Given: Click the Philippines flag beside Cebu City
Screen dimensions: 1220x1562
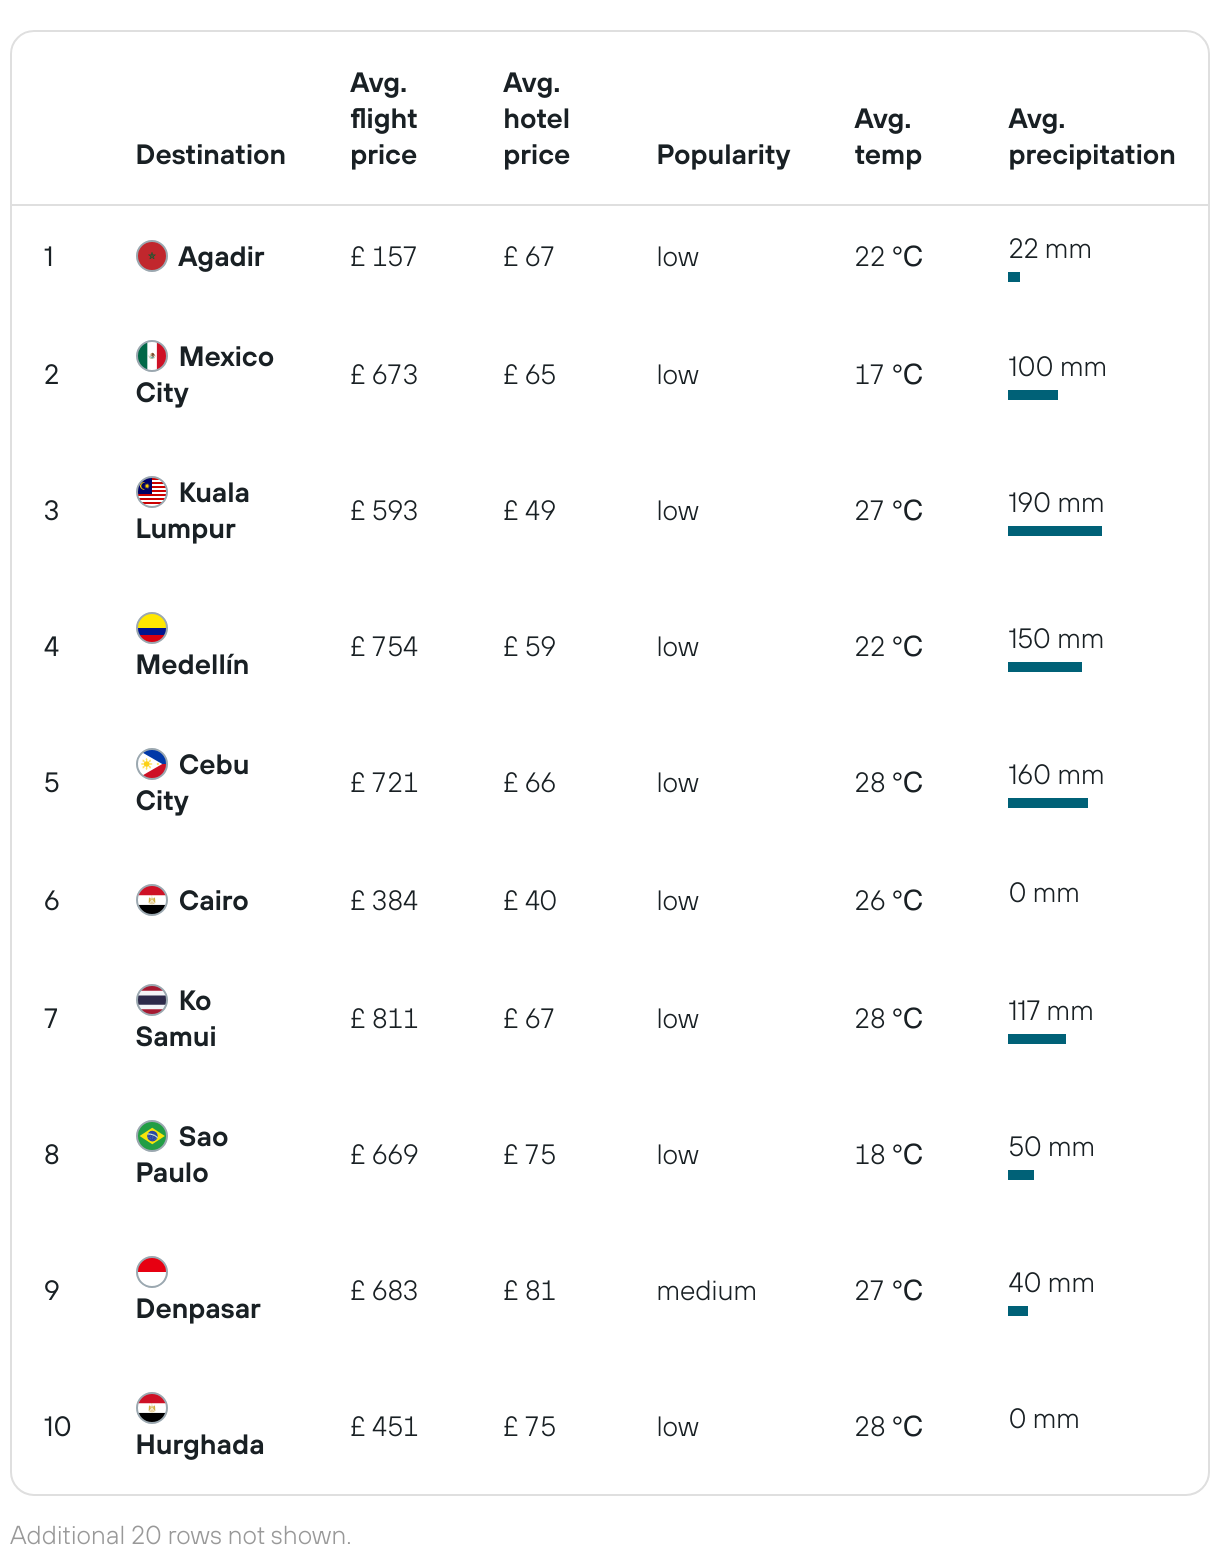Looking at the screenshot, I should [152, 764].
